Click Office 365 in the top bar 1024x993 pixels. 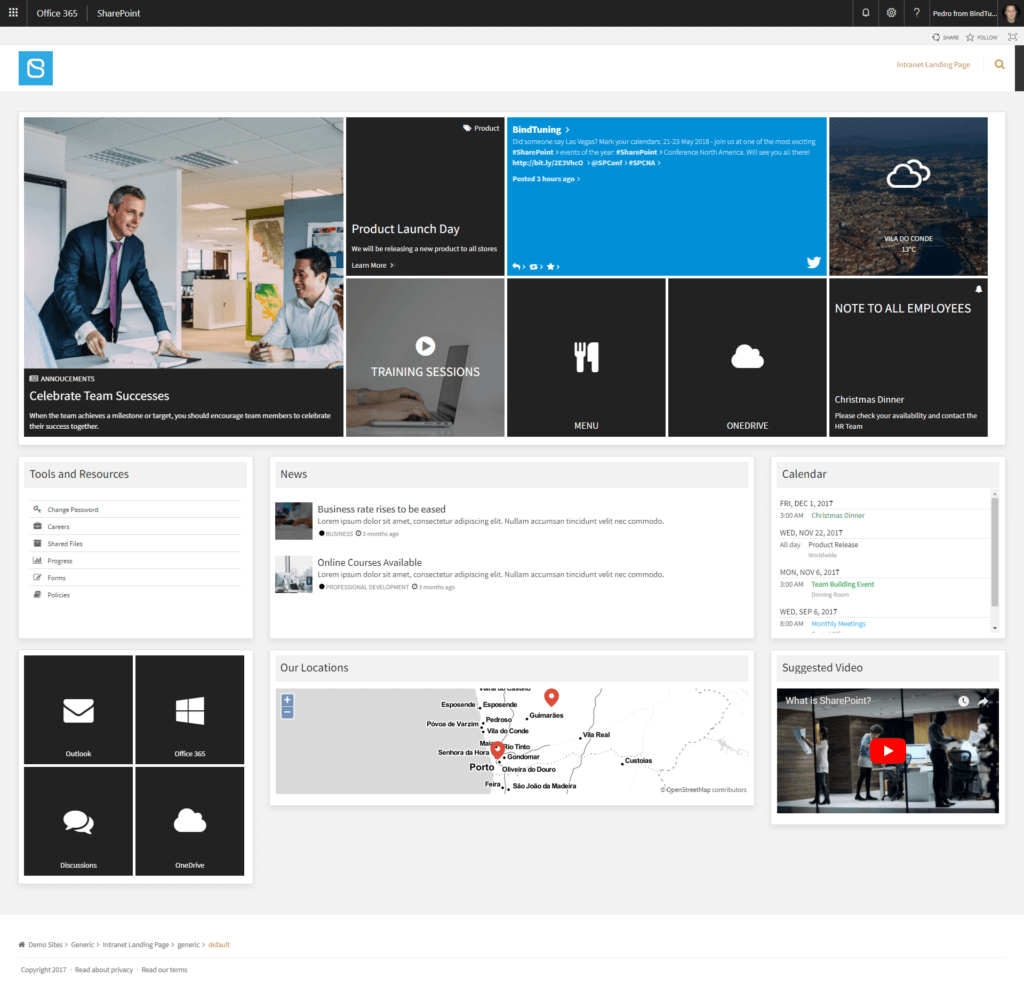pyautogui.click(x=57, y=13)
